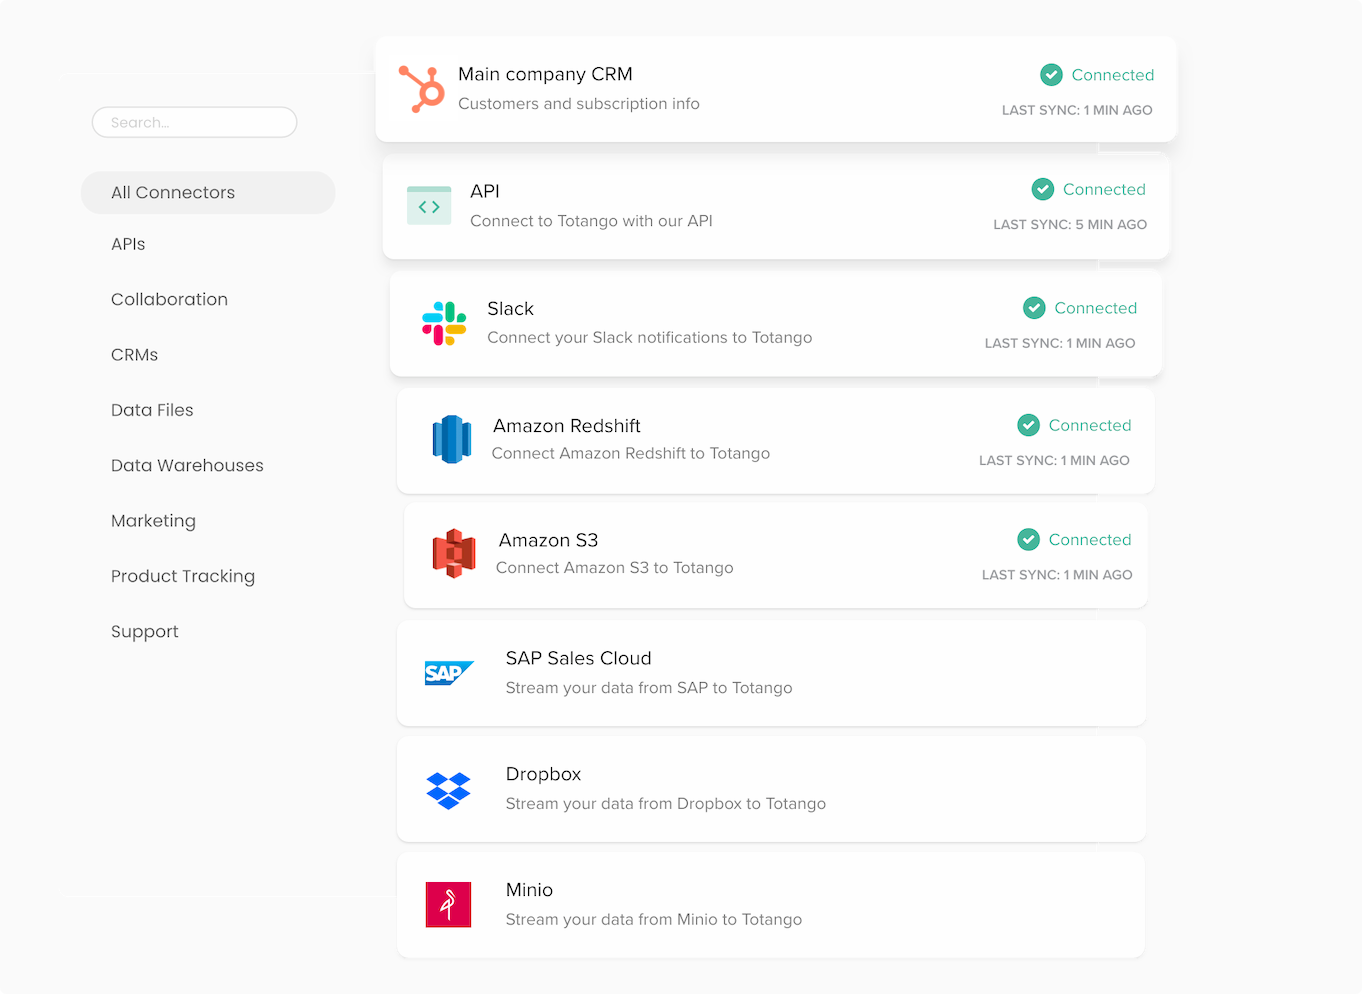Filter by Marketing category
Screen dimensions: 1362x994
[x=153, y=521]
